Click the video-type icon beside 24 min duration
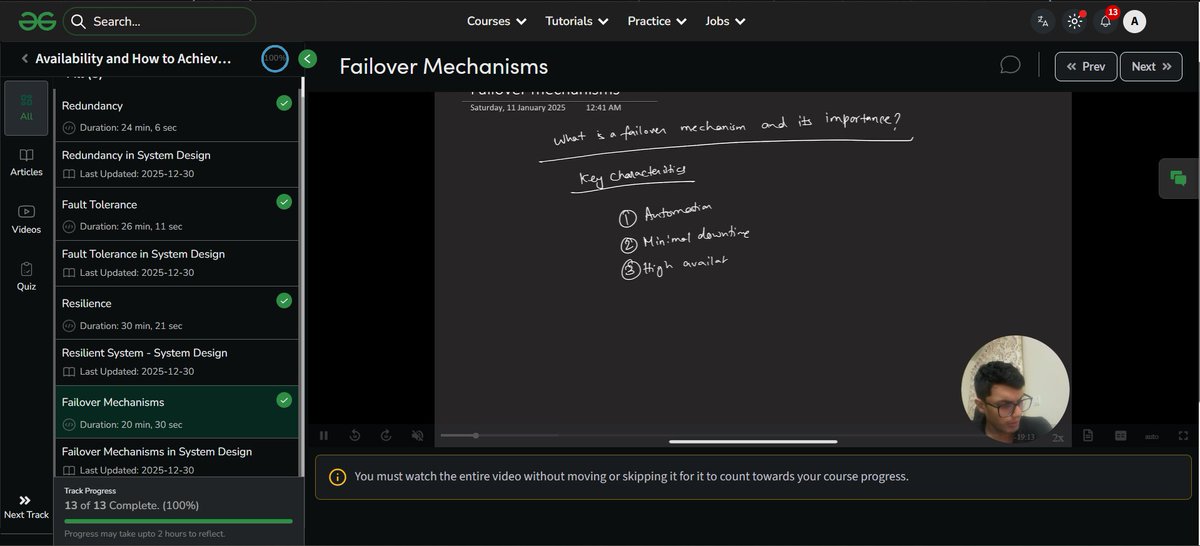The width and height of the screenshot is (1200, 546). pos(69,128)
